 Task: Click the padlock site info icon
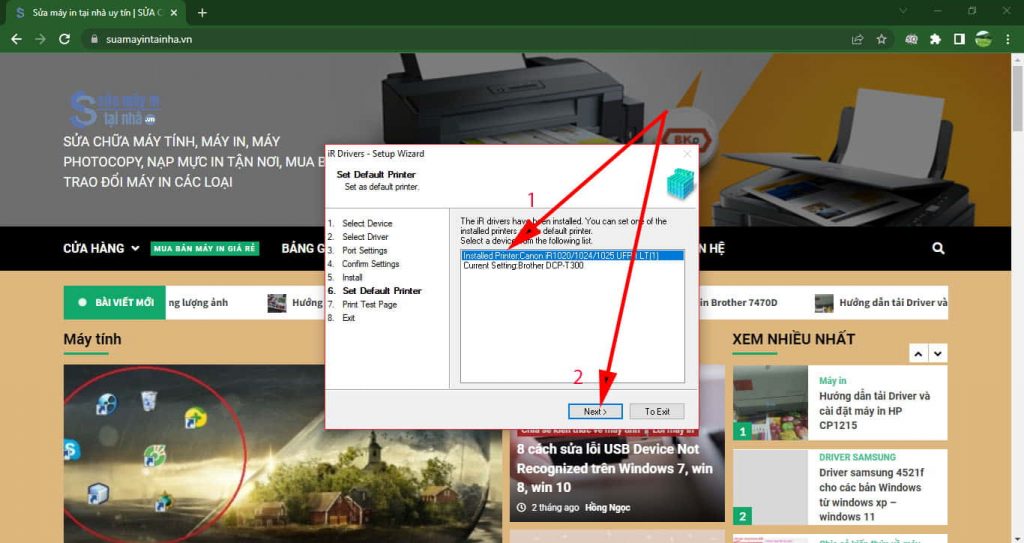click(x=94, y=39)
